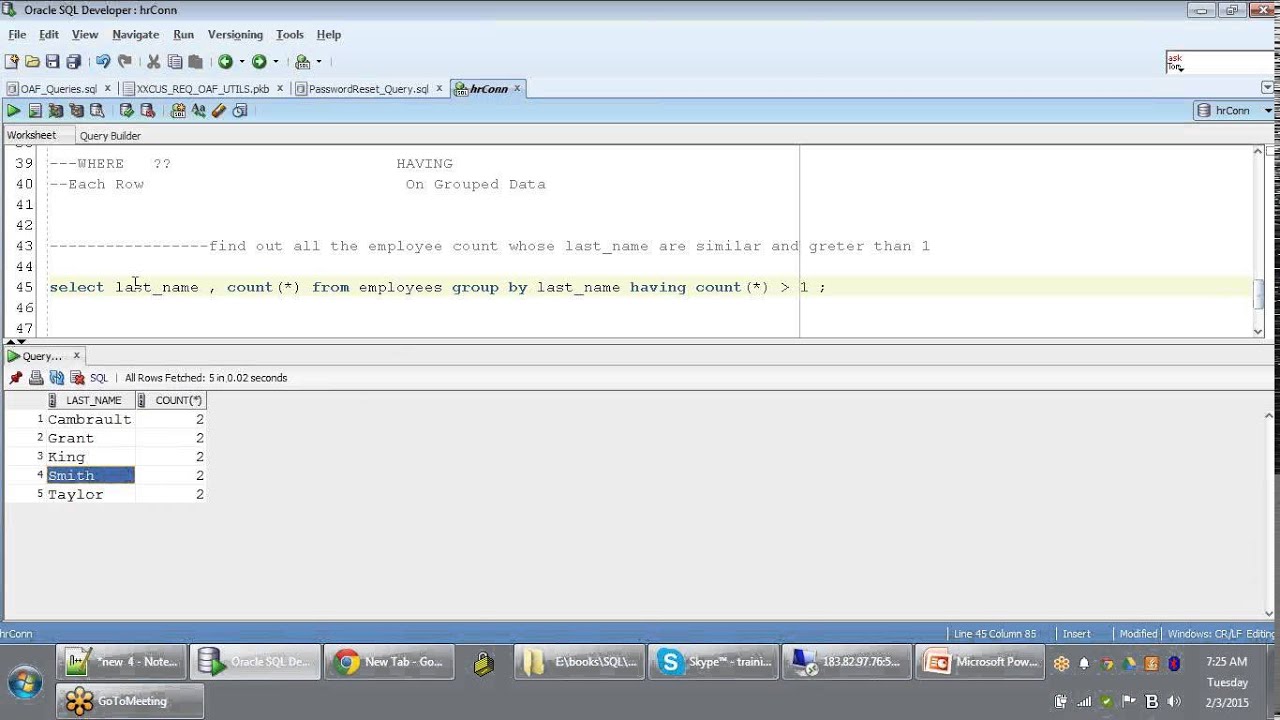Select the Cambrault result cell
This screenshot has height=720, width=1280.
click(90, 420)
